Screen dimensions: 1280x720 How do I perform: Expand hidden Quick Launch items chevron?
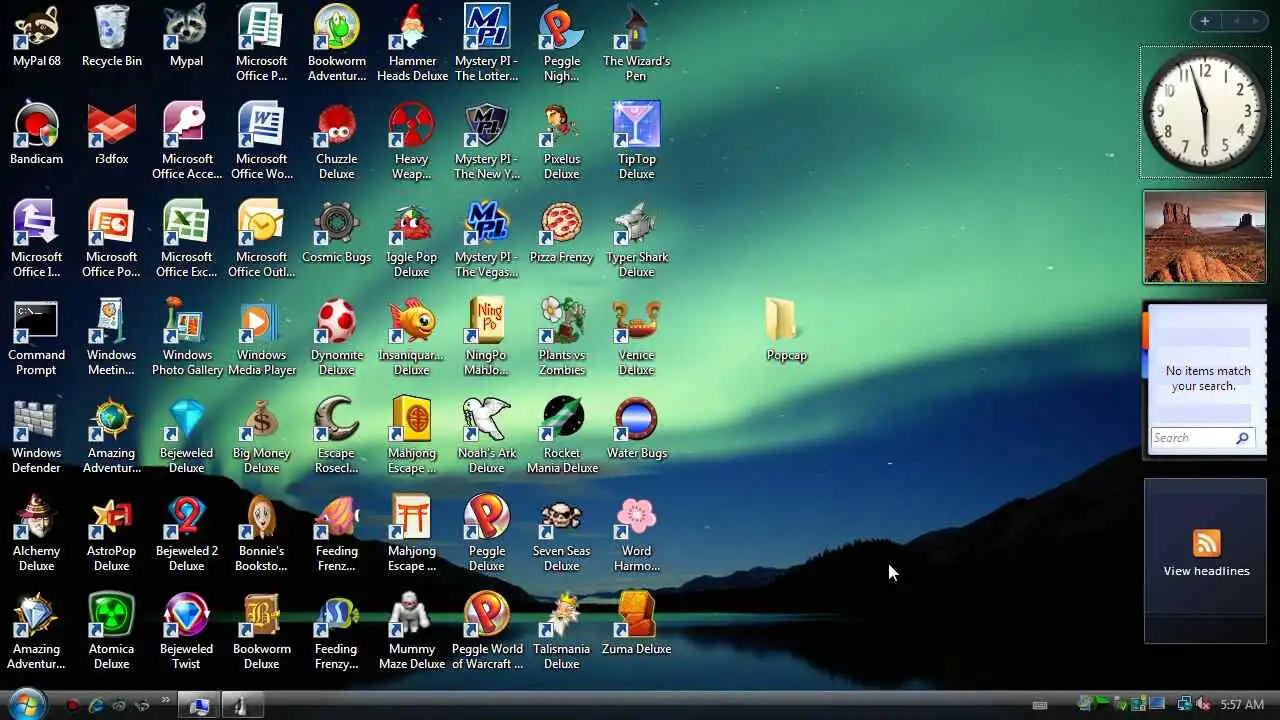tap(165, 700)
